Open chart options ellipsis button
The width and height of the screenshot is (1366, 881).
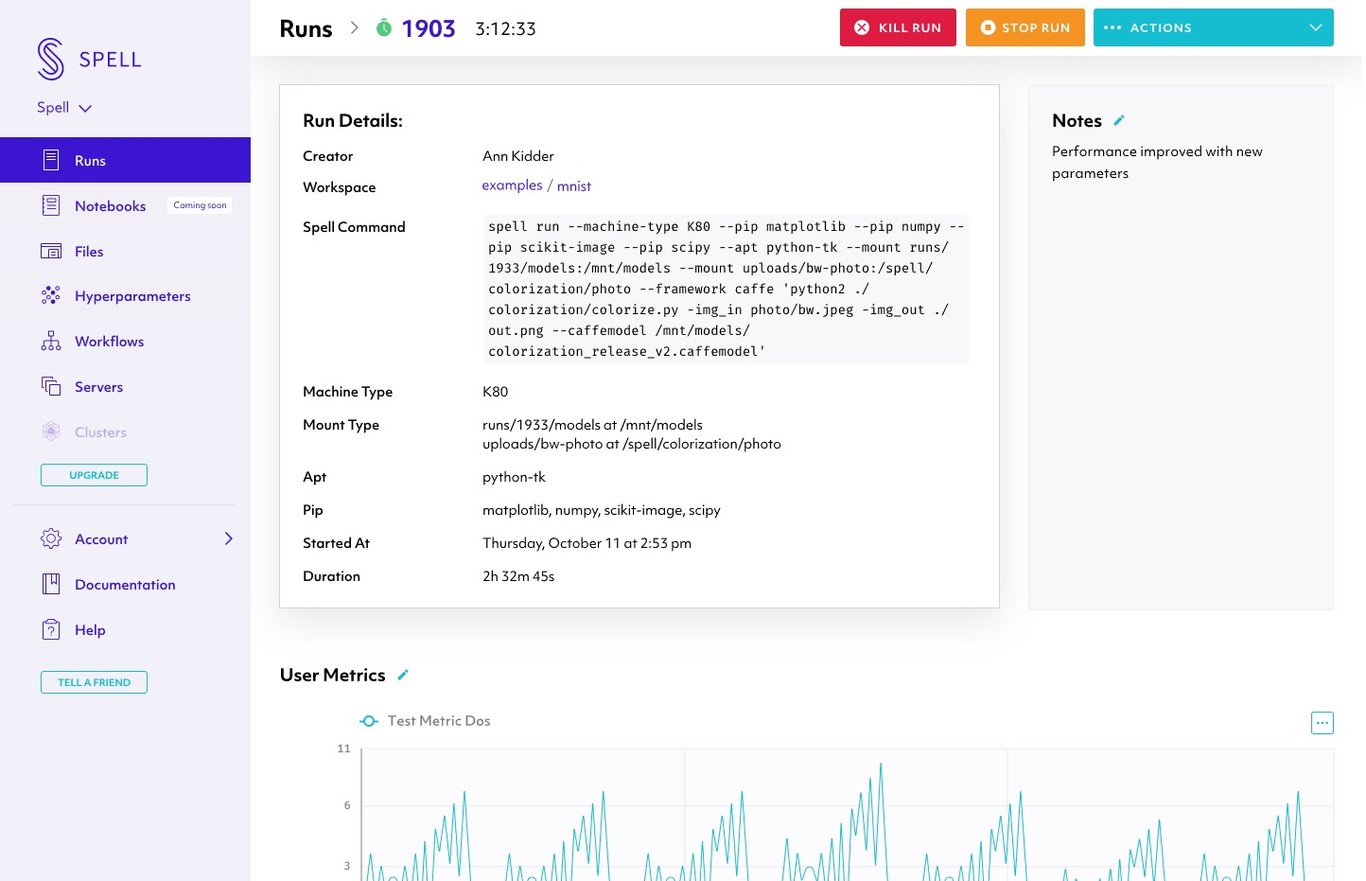[1321, 722]
